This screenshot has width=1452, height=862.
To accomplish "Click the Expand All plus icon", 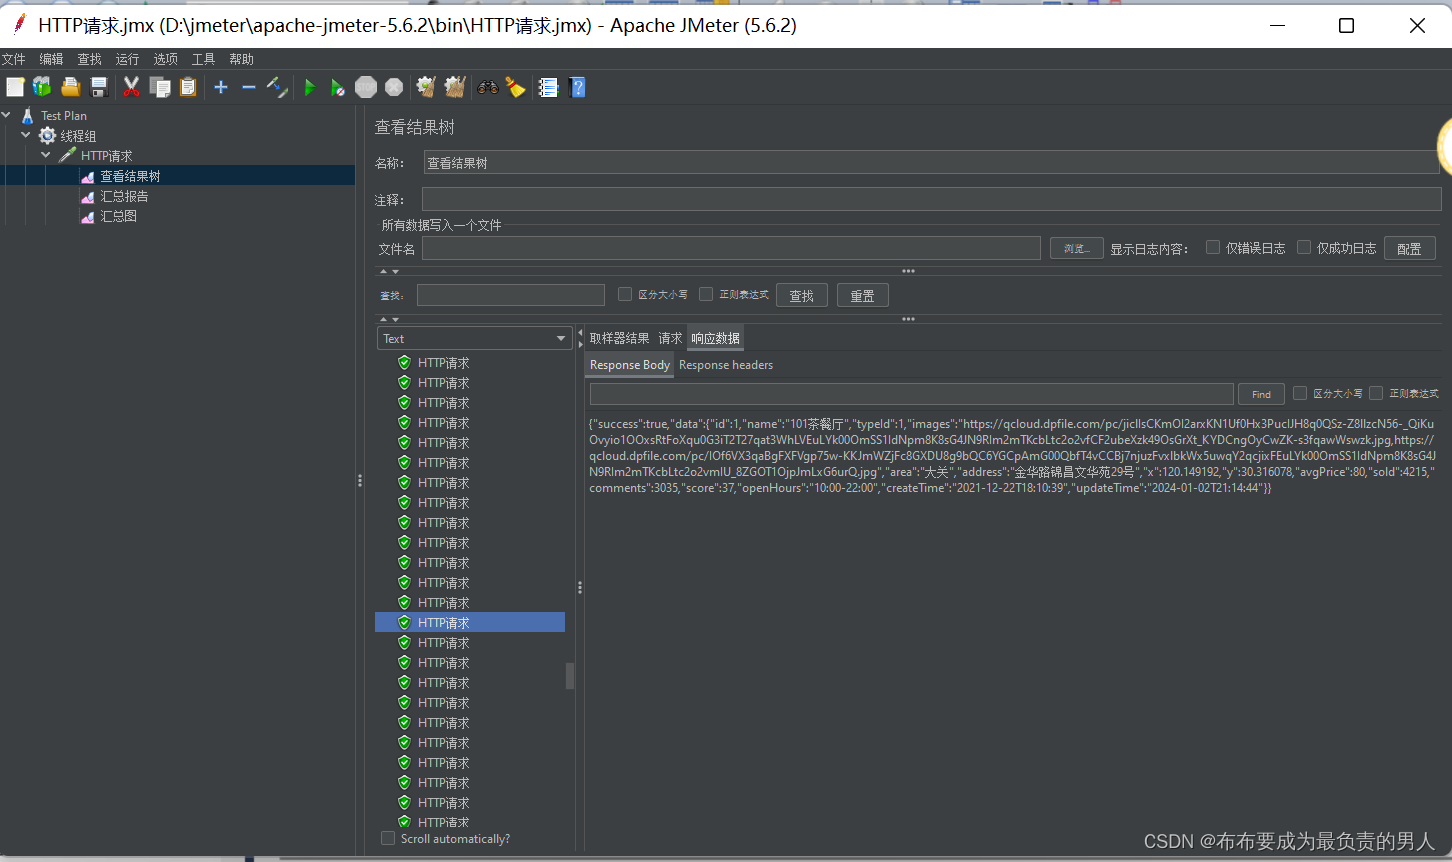I will 221,87.
